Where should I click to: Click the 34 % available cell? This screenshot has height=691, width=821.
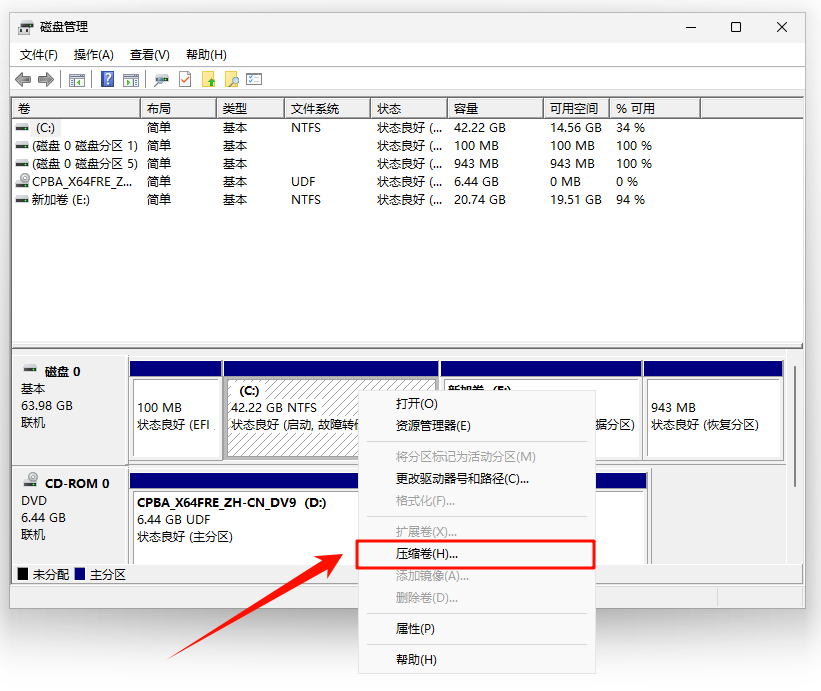coord(630,128)
